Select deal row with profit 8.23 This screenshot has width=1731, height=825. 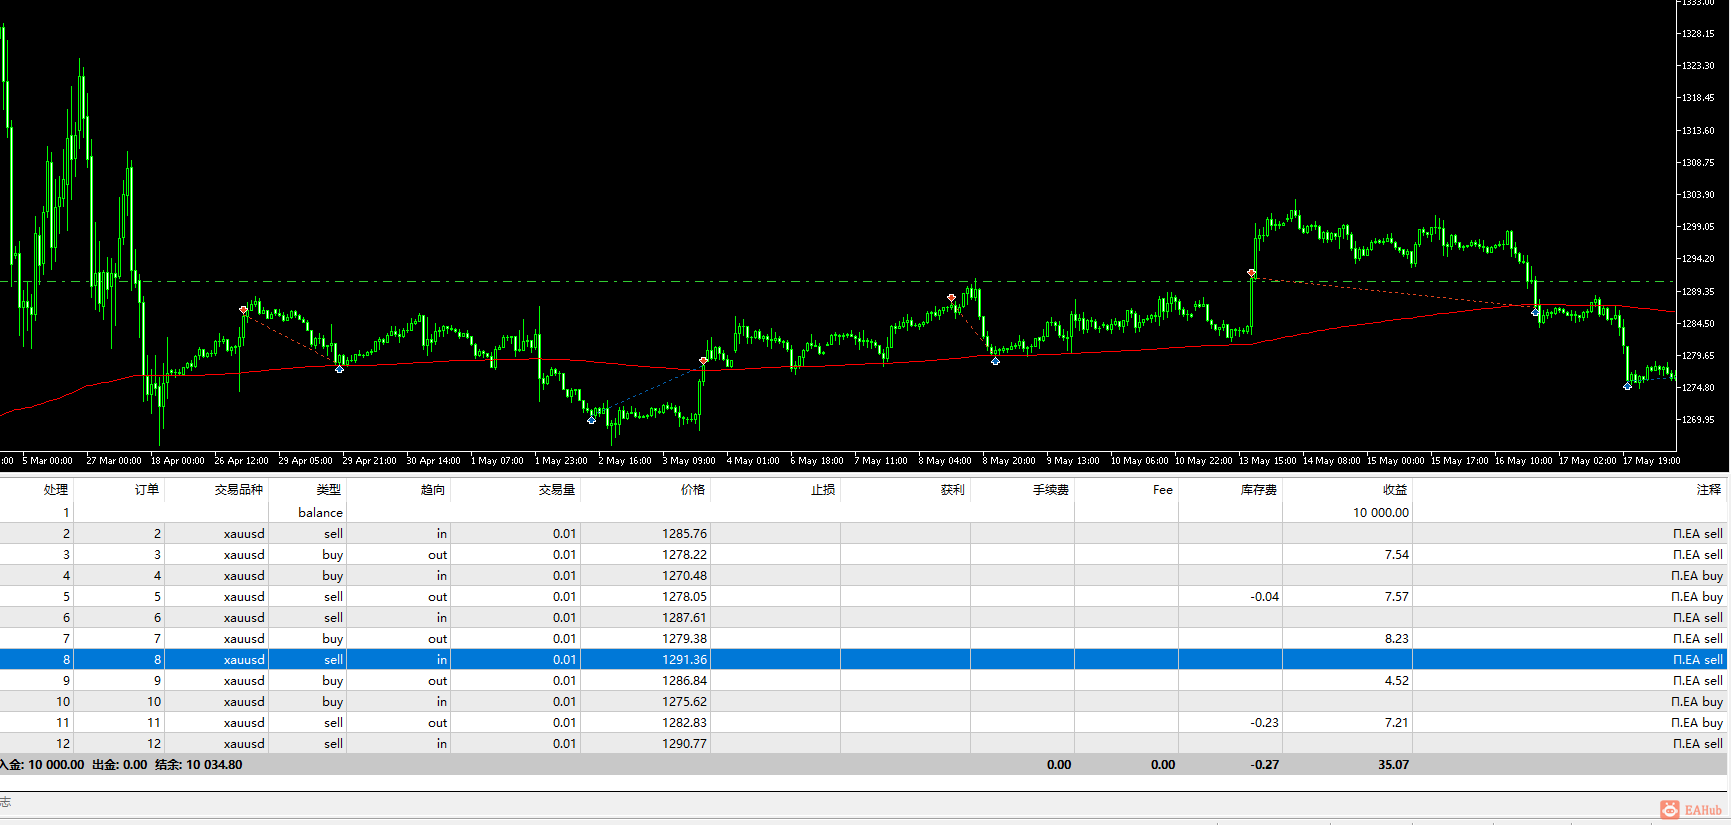tap(700, 638)
